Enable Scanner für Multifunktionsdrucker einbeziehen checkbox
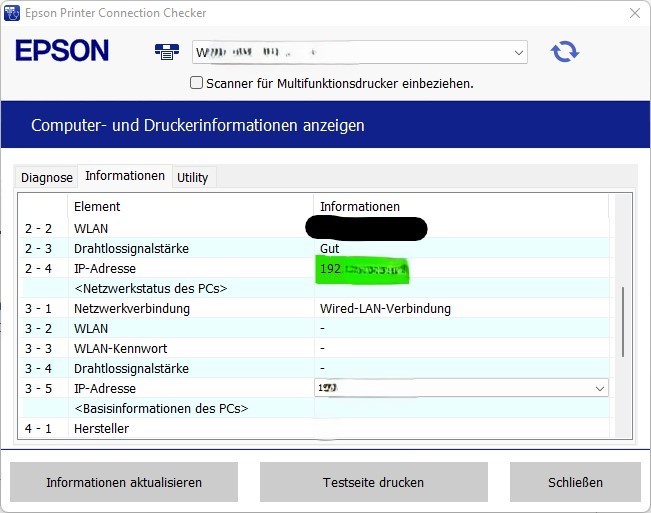The image size is (651, 513). 196,83
